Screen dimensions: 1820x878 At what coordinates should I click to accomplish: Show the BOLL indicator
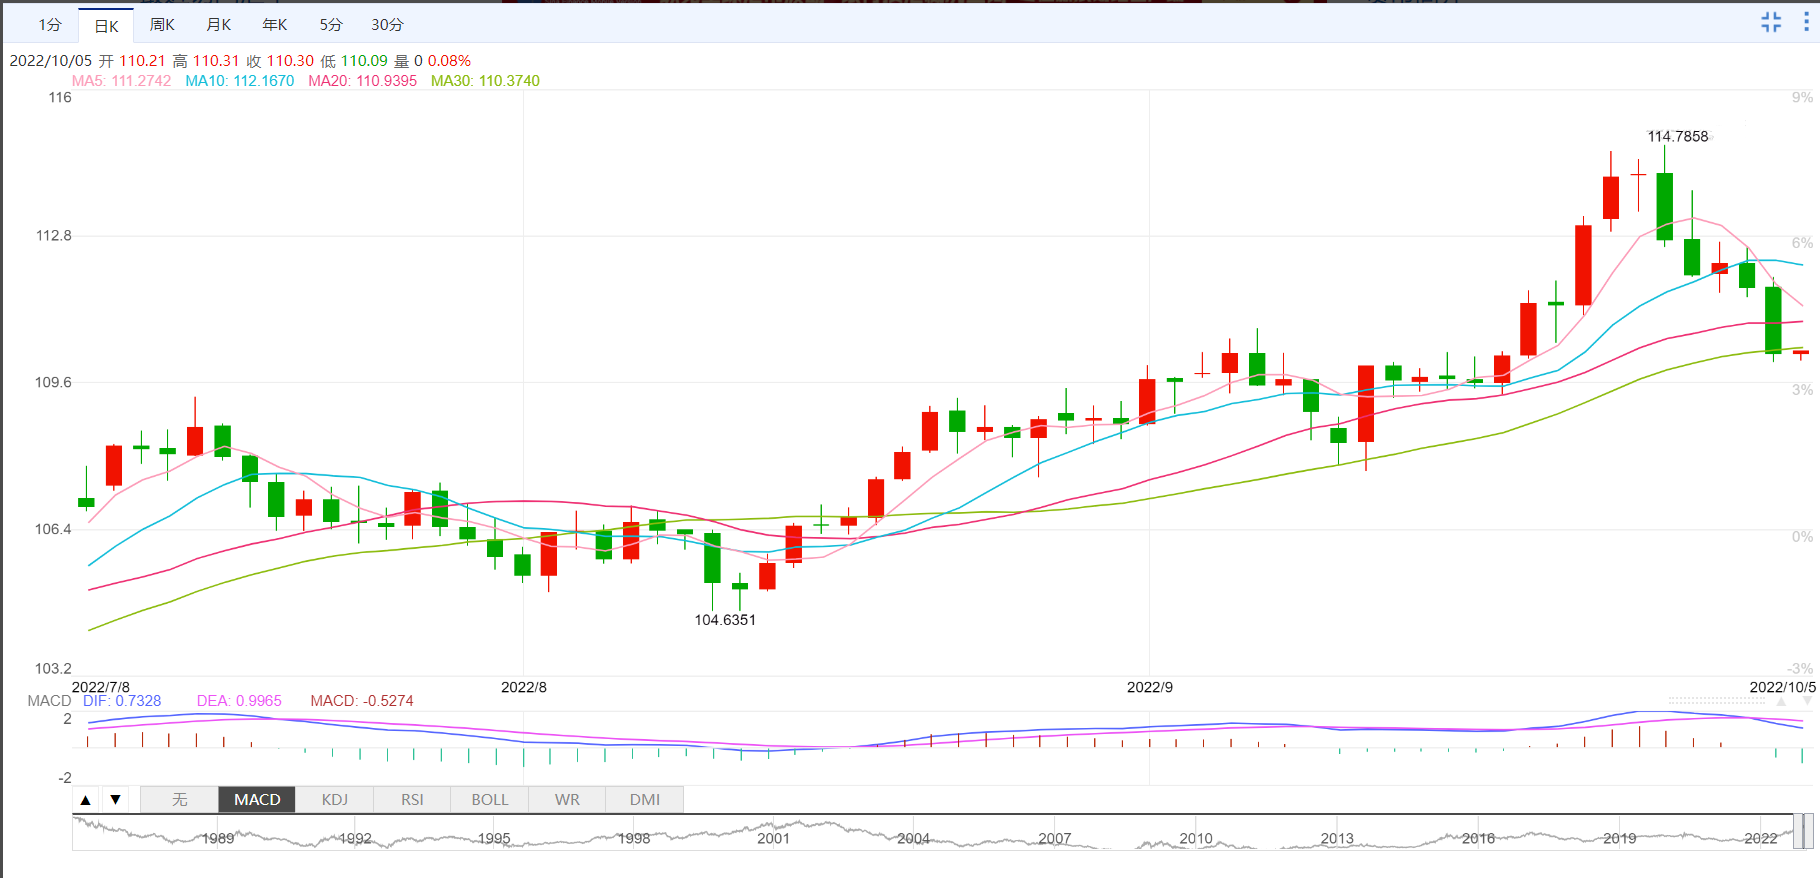490,800
